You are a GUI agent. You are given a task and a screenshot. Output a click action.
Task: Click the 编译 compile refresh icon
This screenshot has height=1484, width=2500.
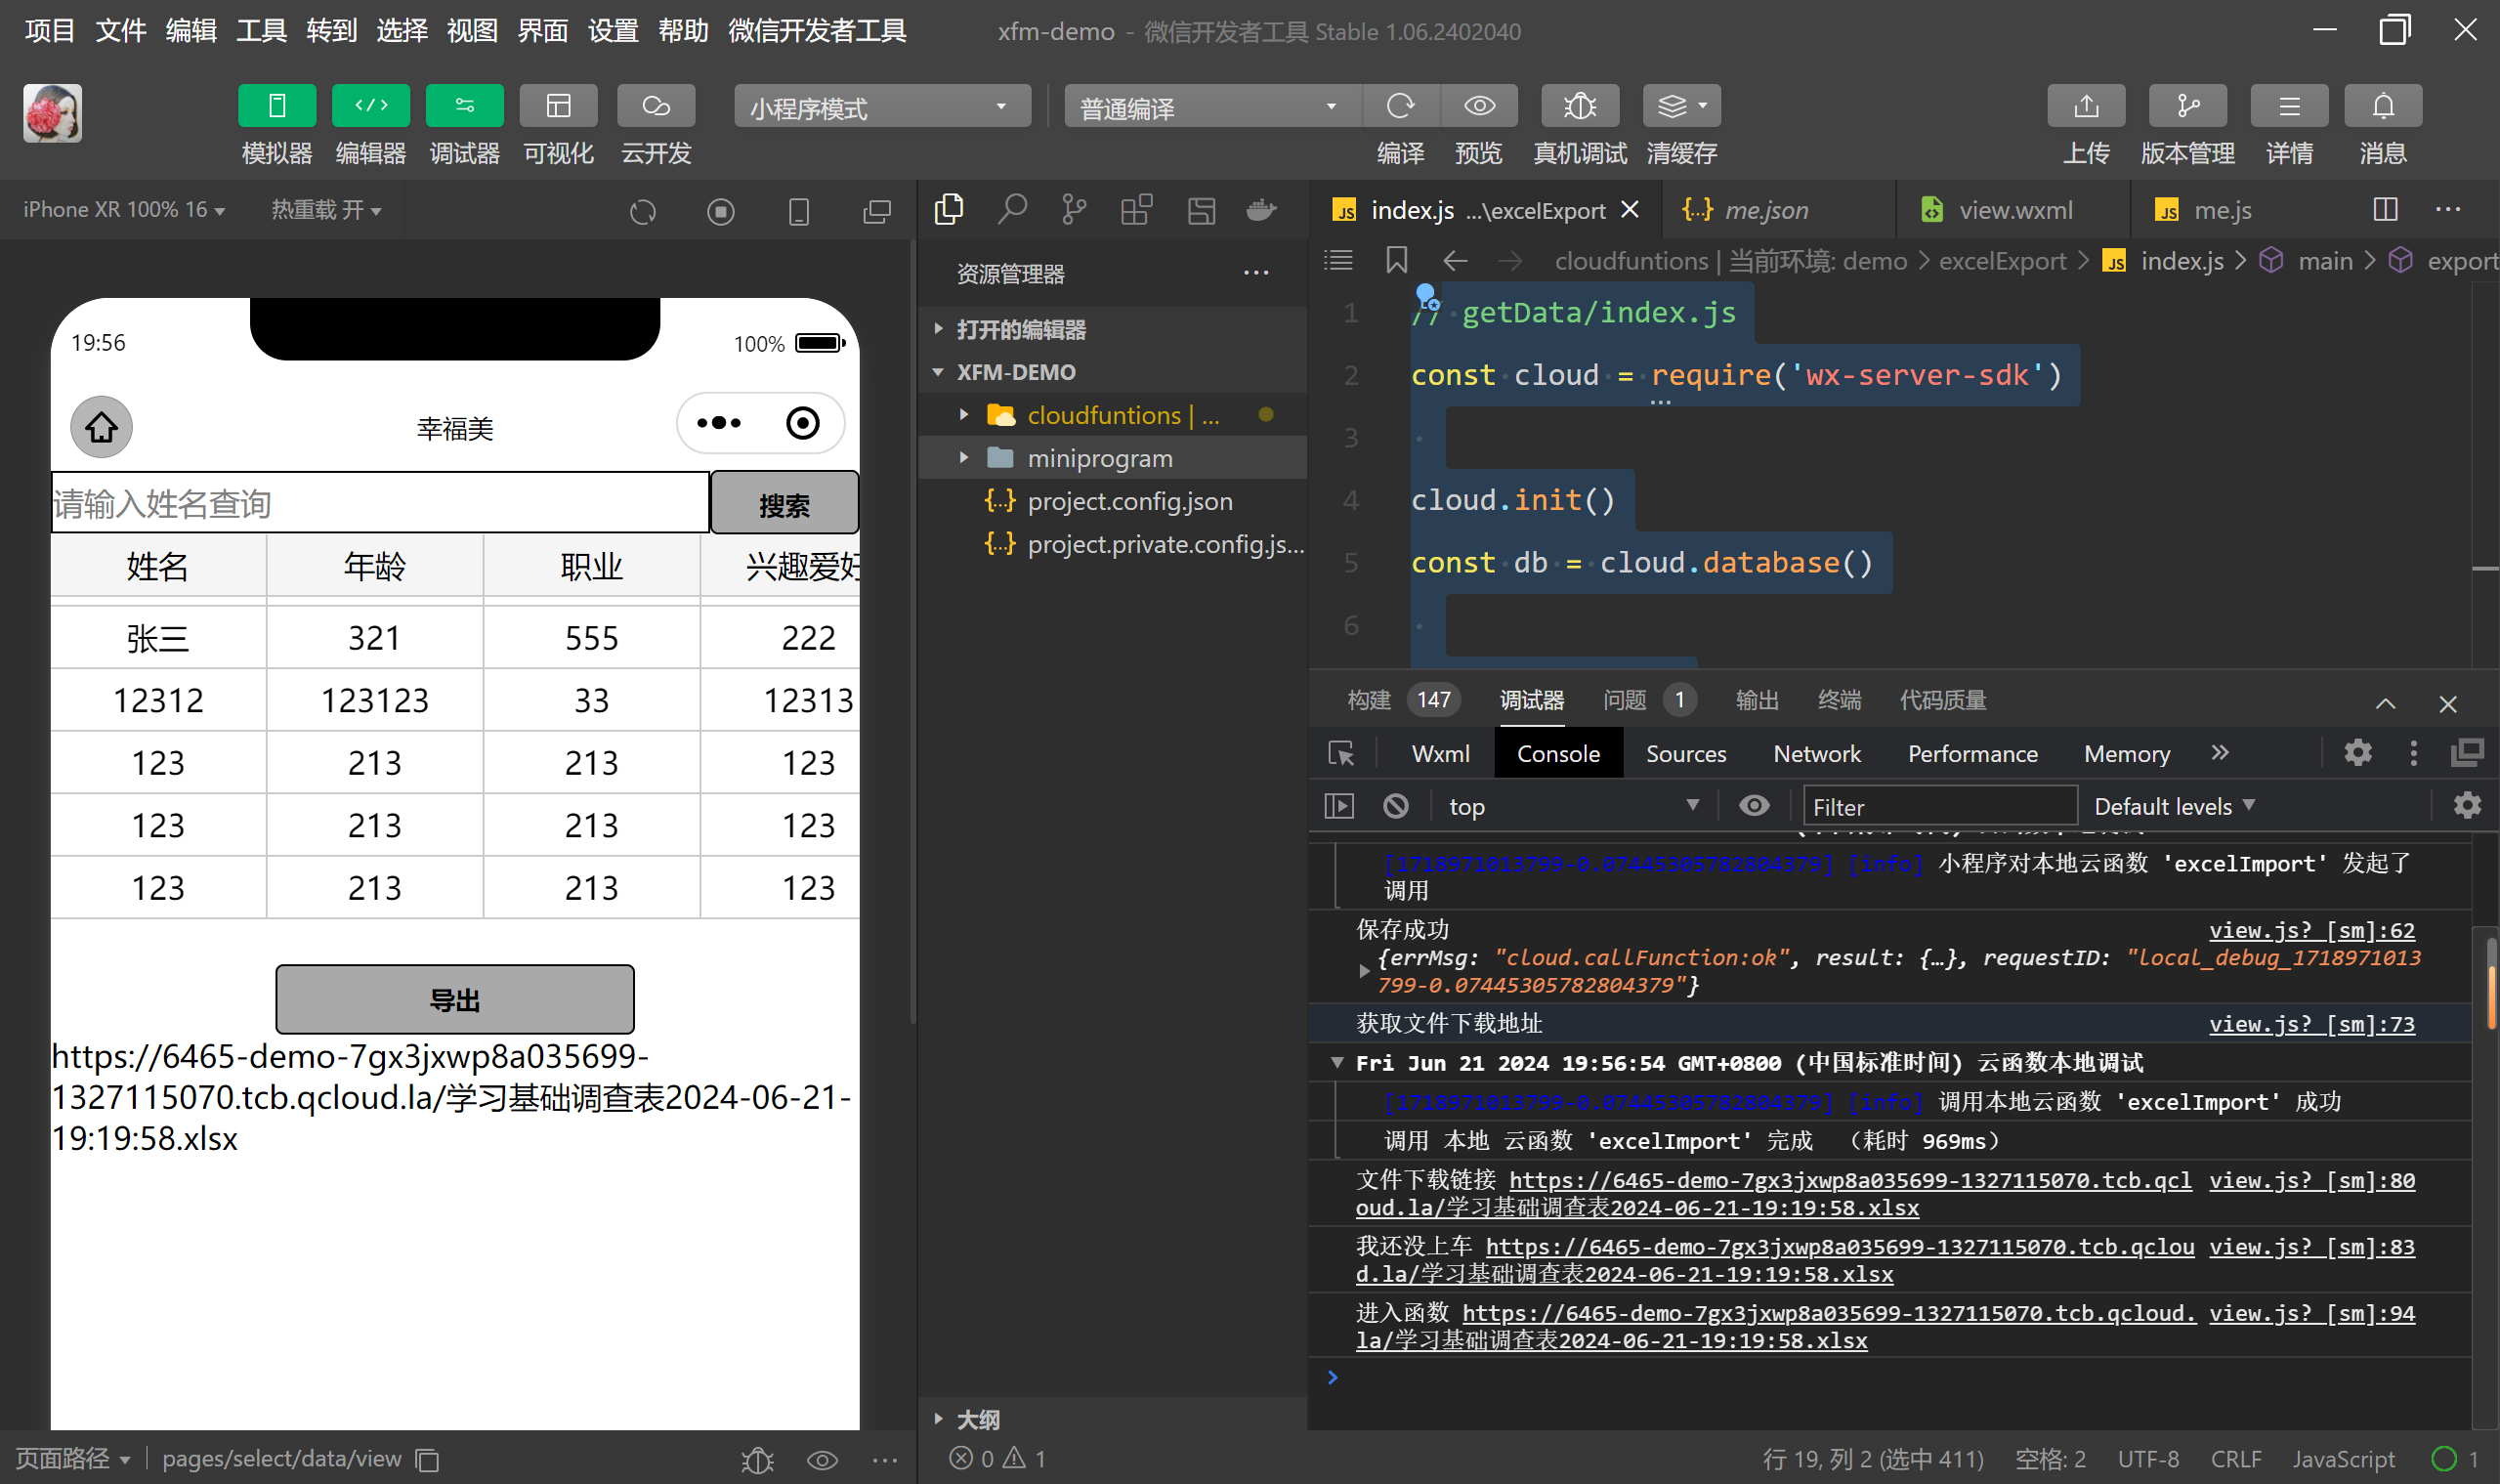(x=1400, y=106)
